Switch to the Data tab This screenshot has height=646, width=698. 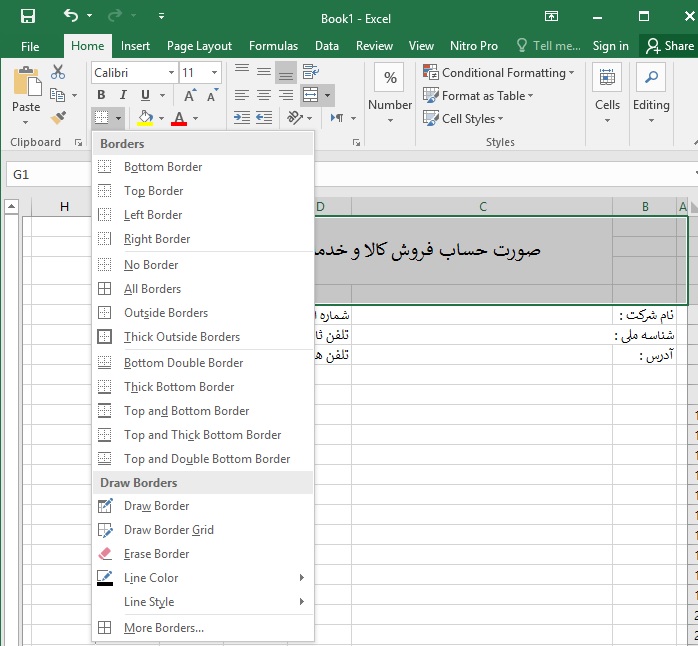[327, 46]
